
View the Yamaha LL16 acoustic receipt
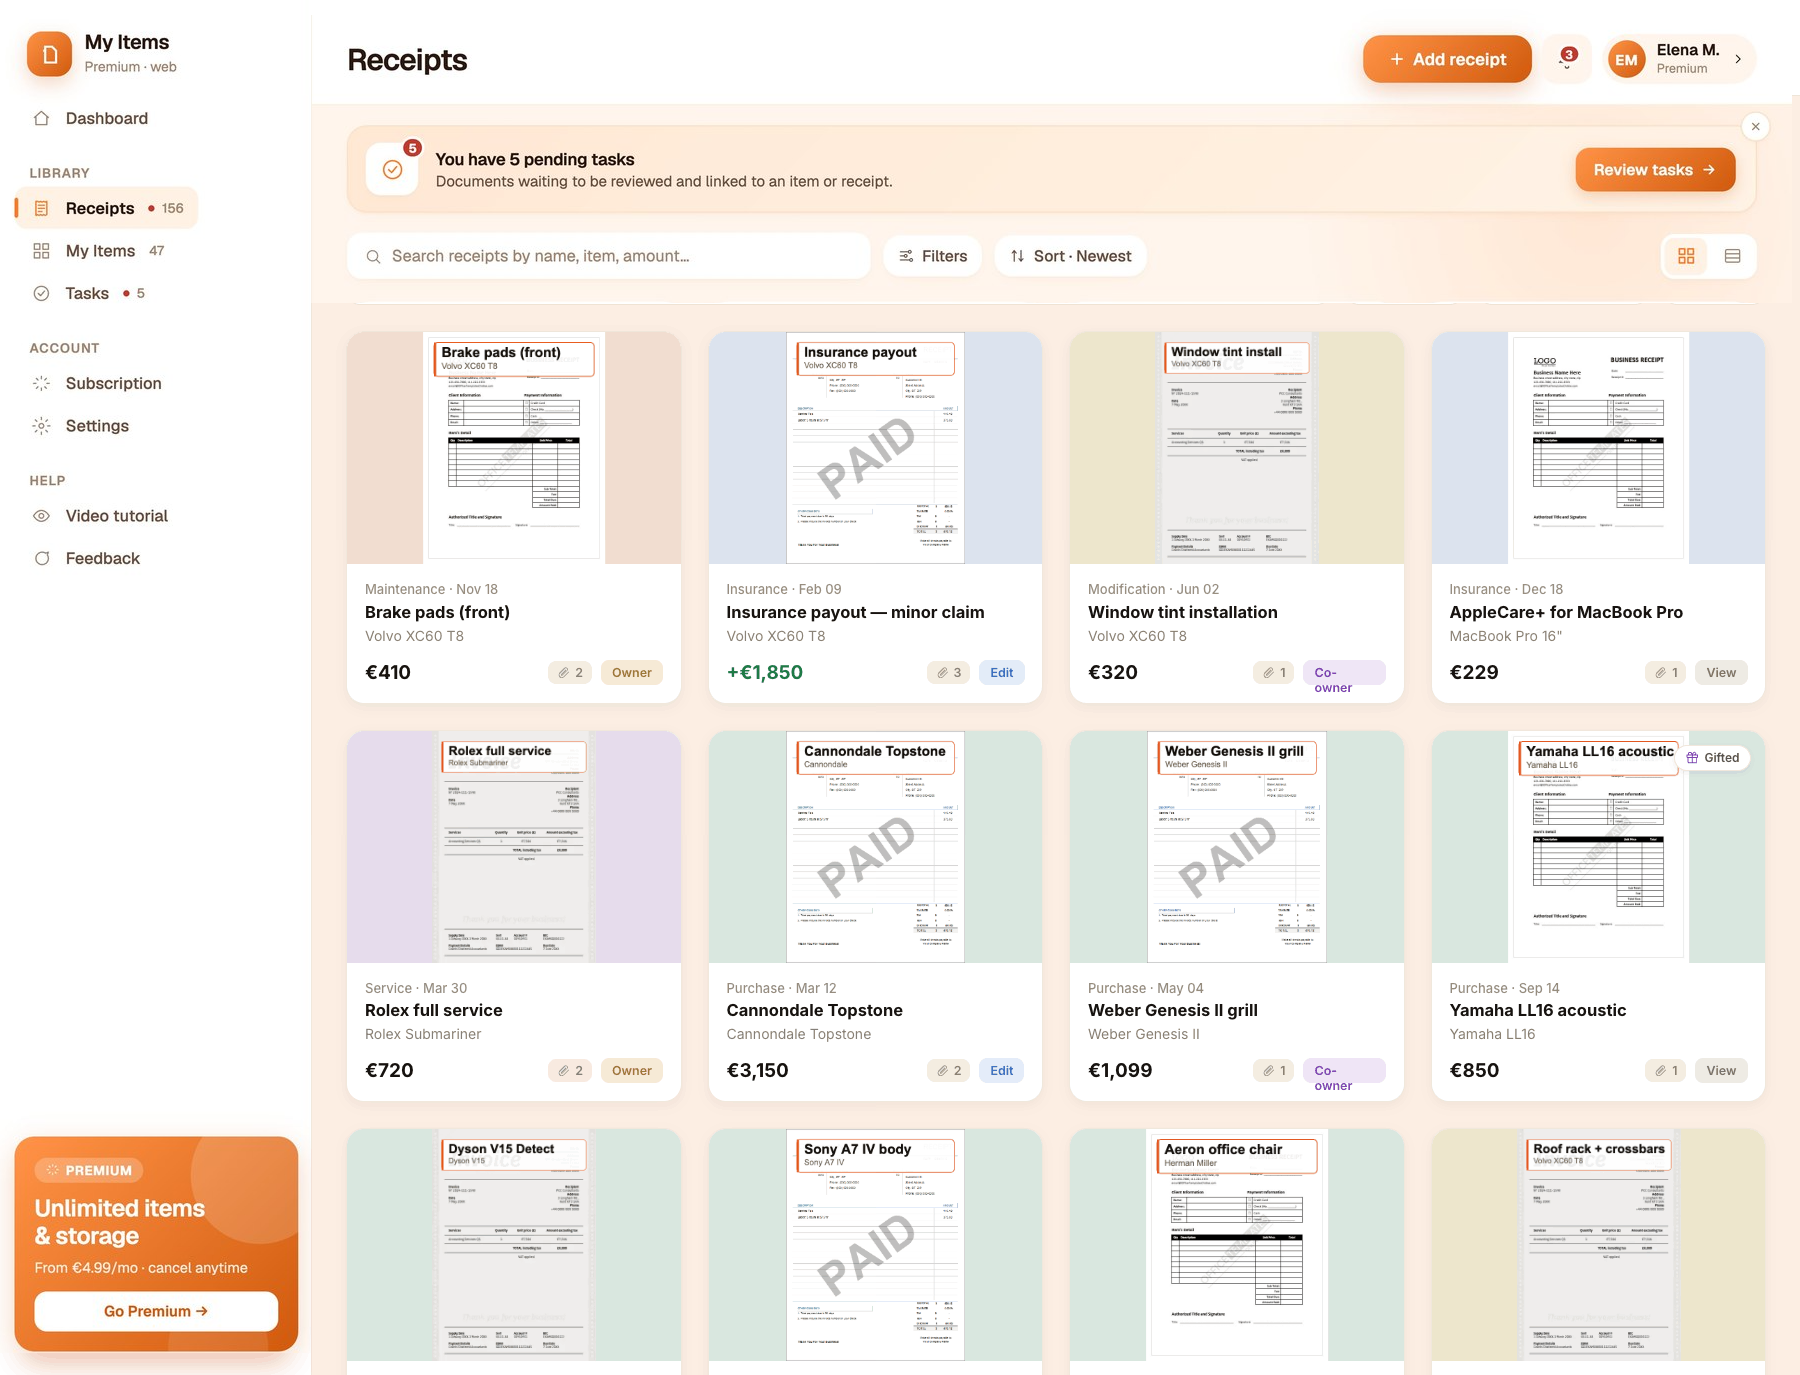point(1721,1070)
